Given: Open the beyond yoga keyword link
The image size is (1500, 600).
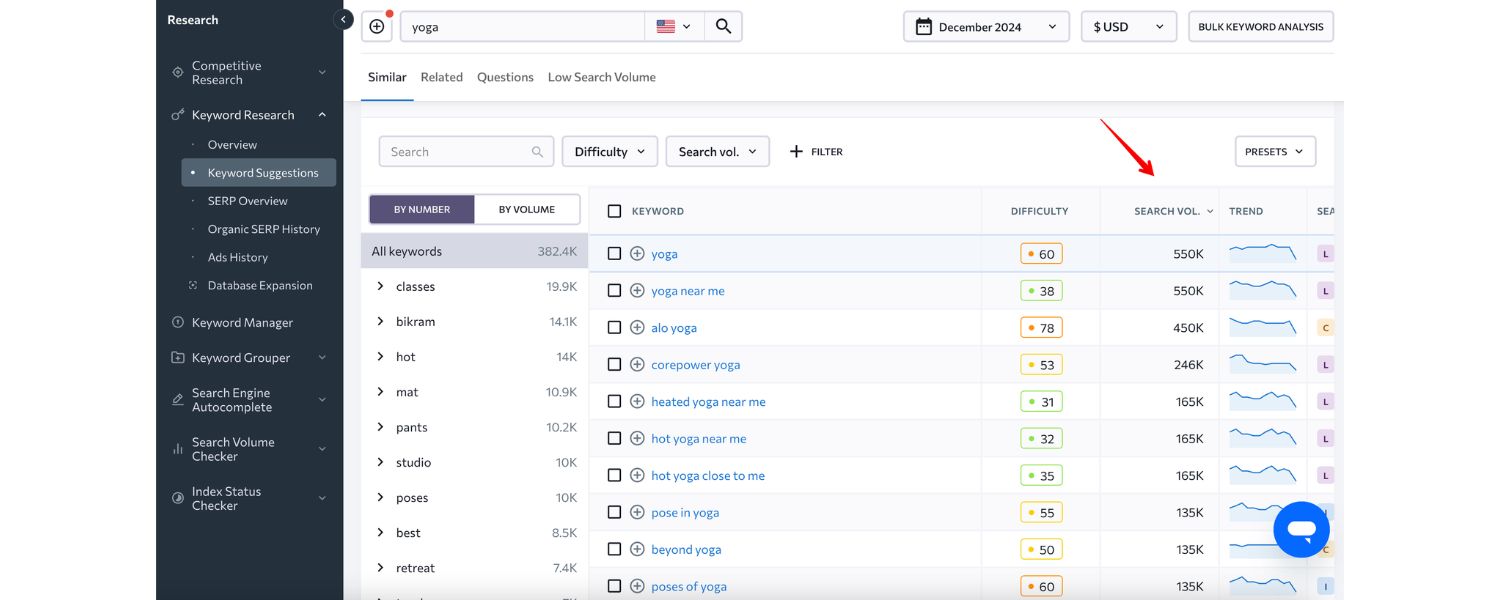Looking at the screenshot, I should [686, 550].
